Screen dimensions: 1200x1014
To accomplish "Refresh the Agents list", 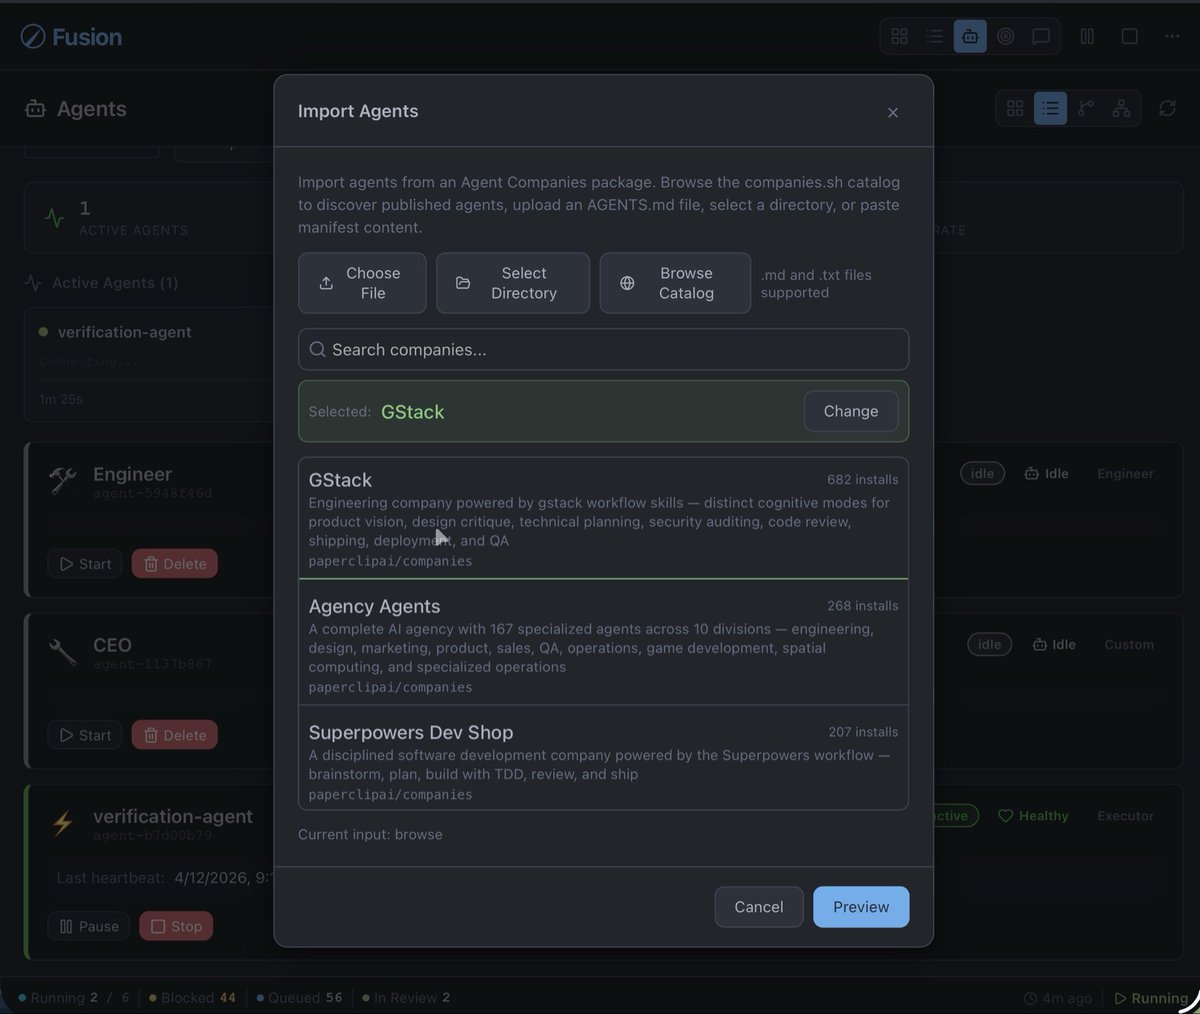I will coord(1167,109).
